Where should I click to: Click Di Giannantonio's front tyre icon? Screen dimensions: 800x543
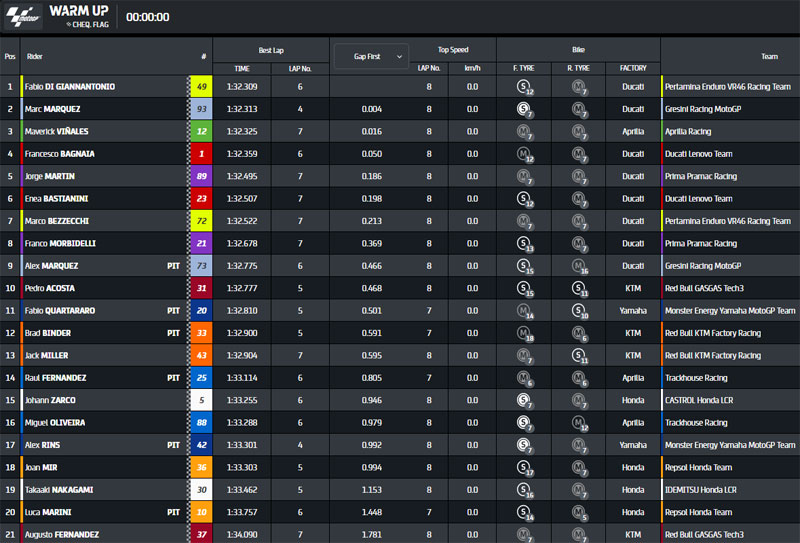point(523,87)
